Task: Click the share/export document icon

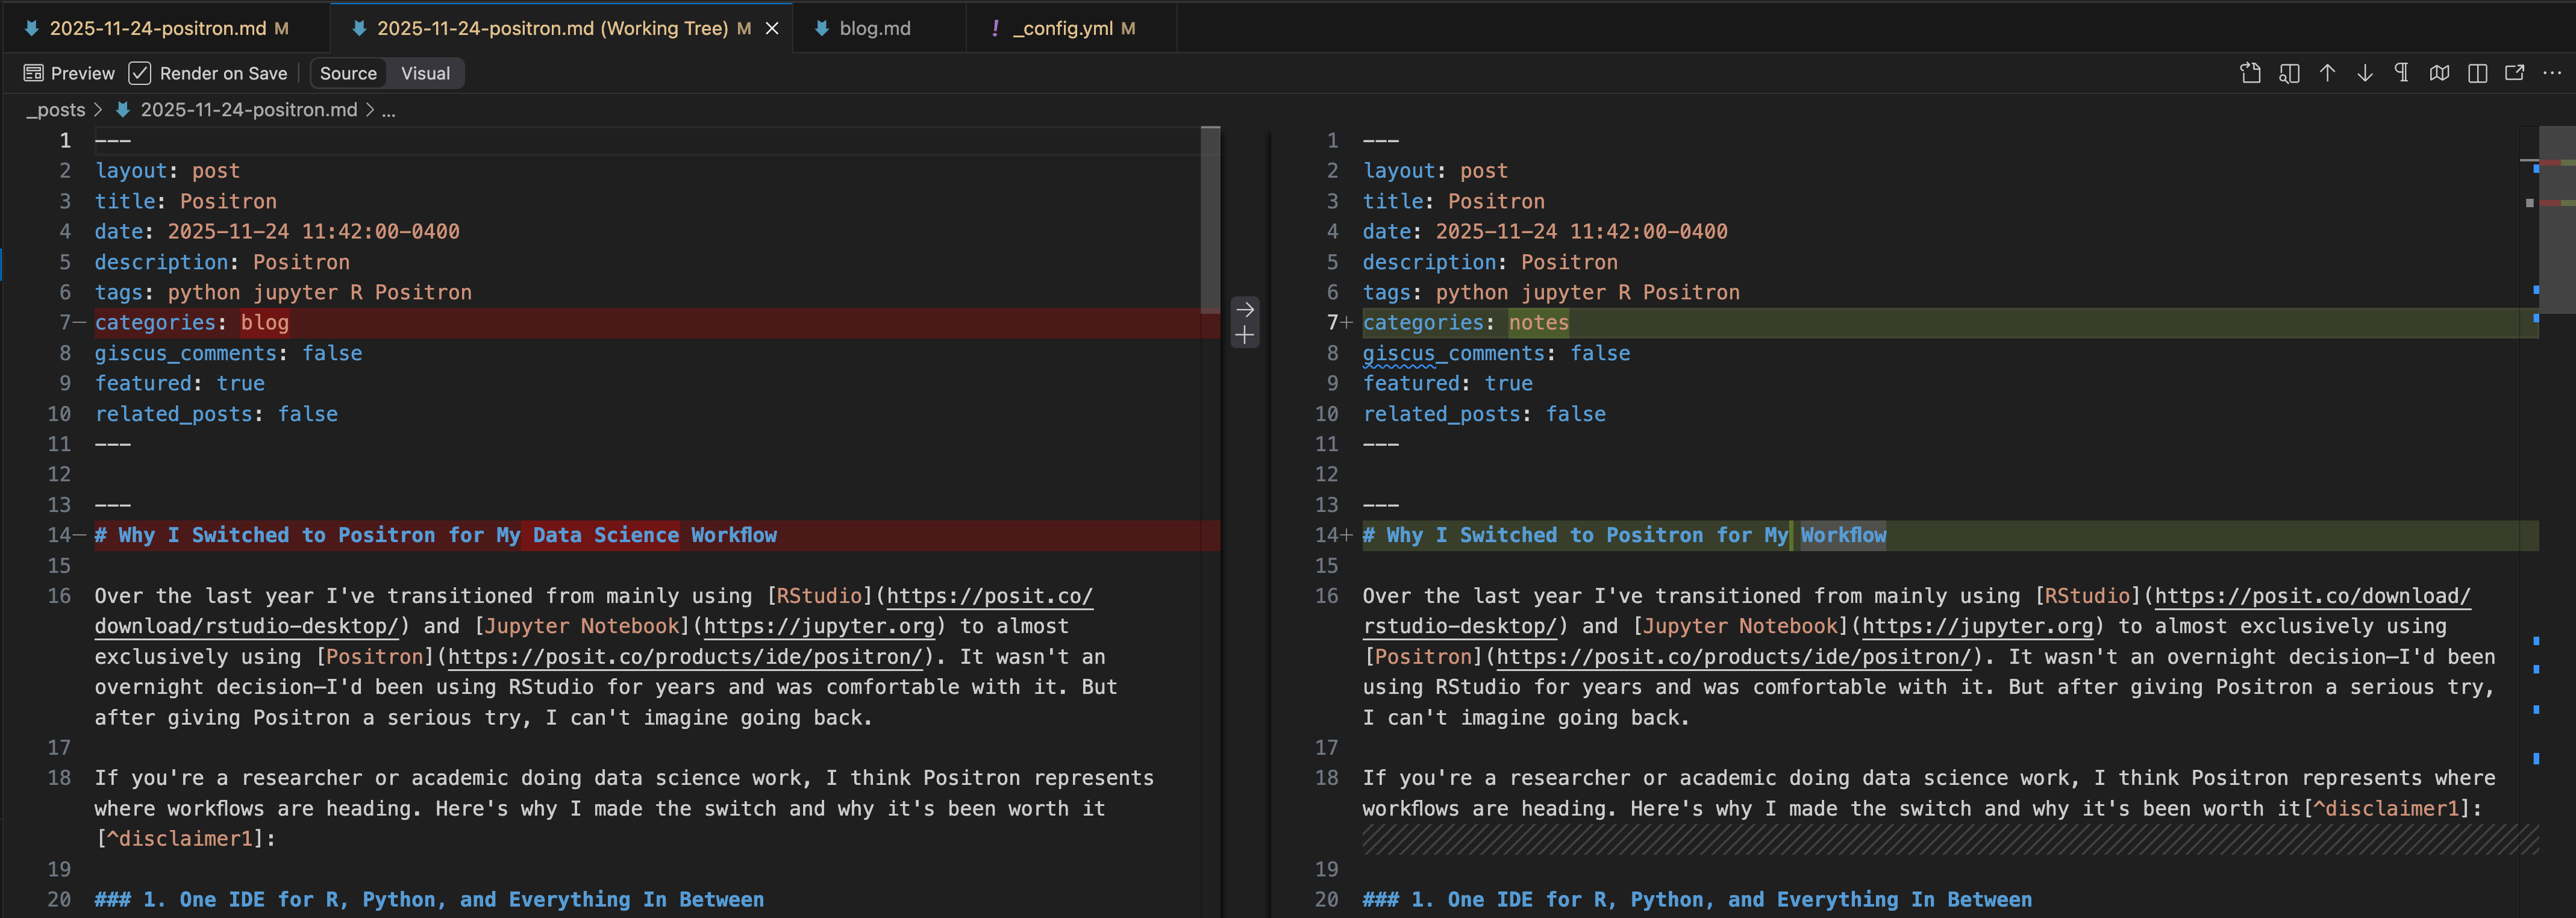Action: pyautogui.click(x=2251, y=73)
